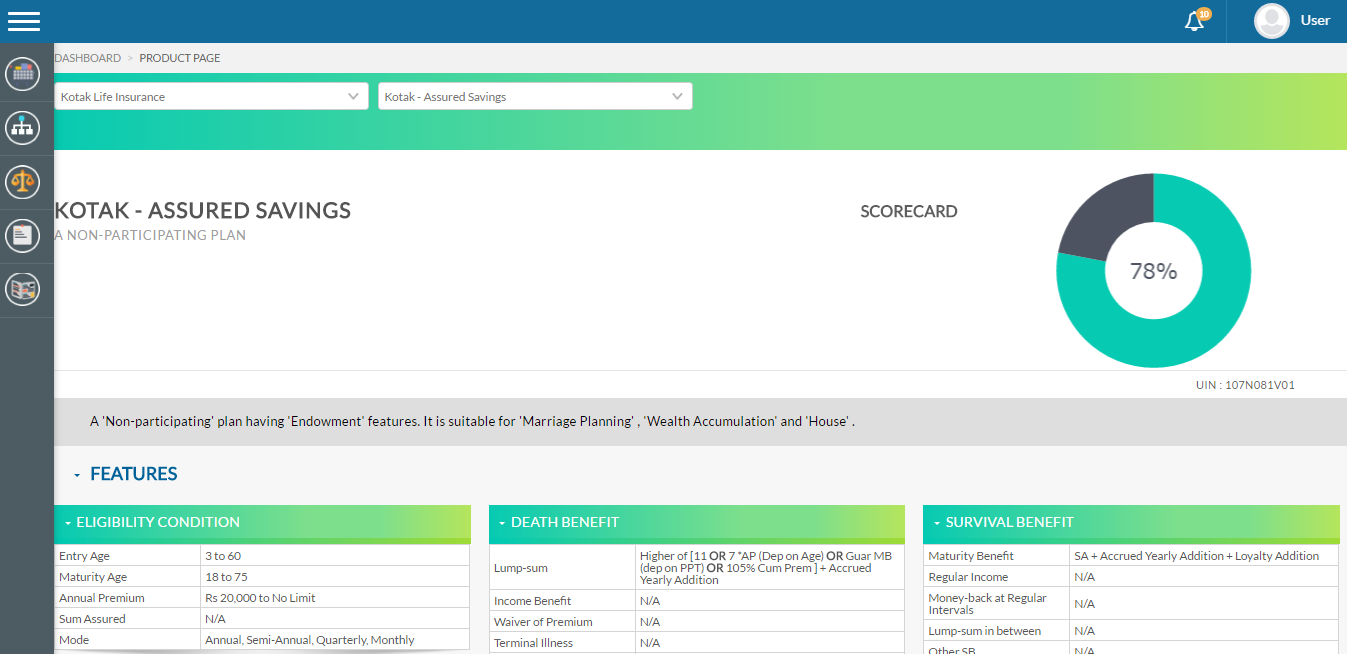The image size is (1347, 654).
Task: Click the Product Page breadcrumb
Action: [x=180, y=58]
